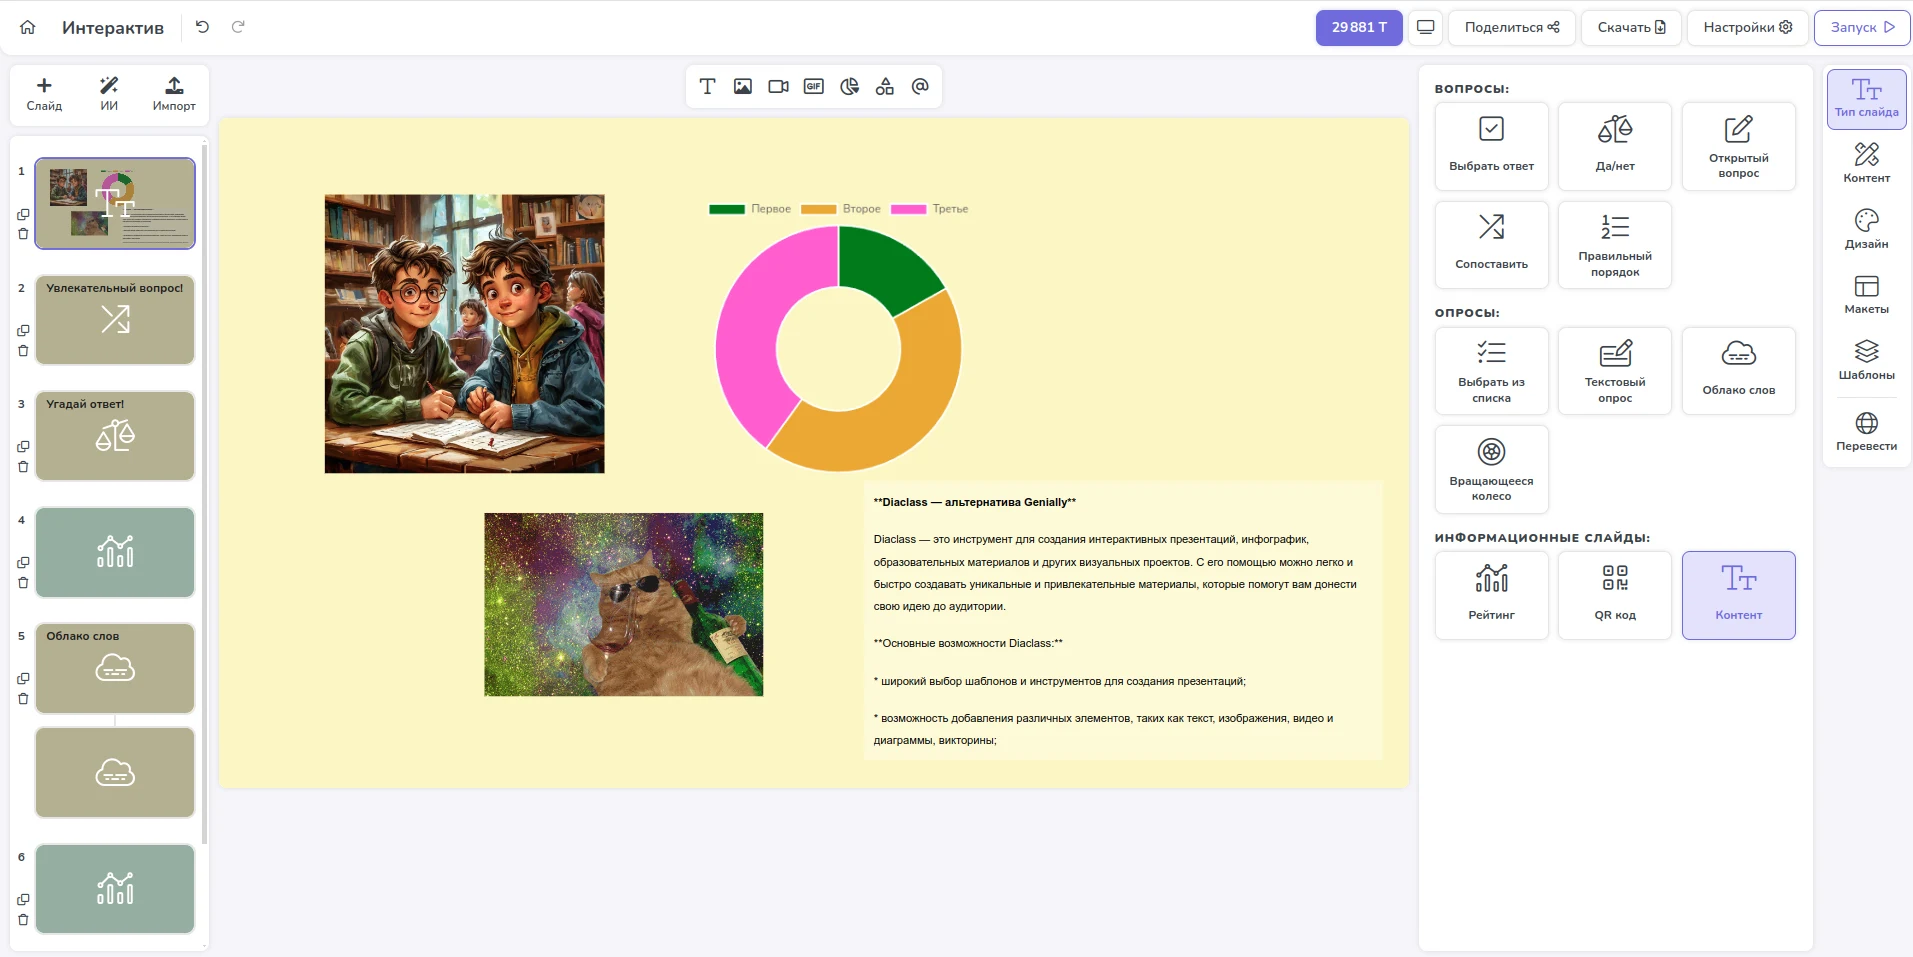Toggle the Первое legend color in the chart
This screenshot has width=1913, height=957.
tap(727, 209)
